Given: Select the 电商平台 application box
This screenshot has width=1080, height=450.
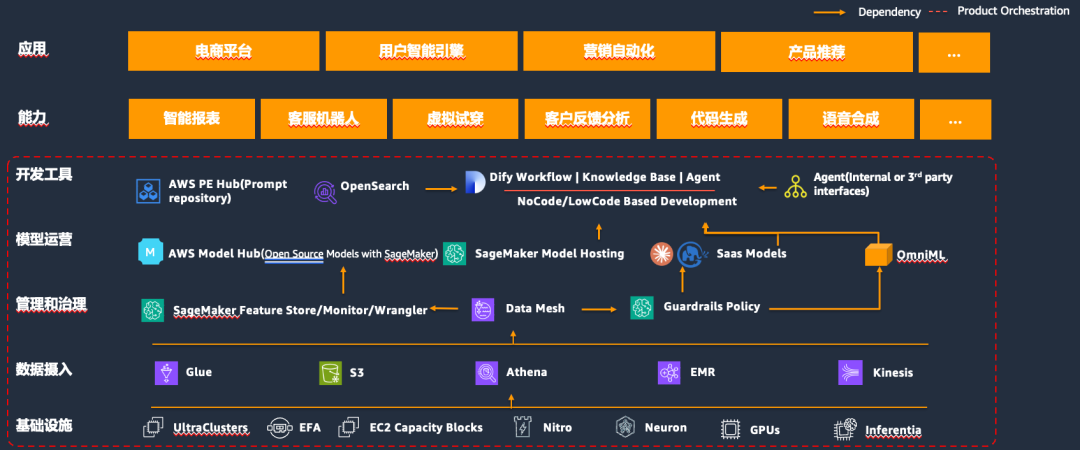Looking at the screenshot, I should [223, 51].
